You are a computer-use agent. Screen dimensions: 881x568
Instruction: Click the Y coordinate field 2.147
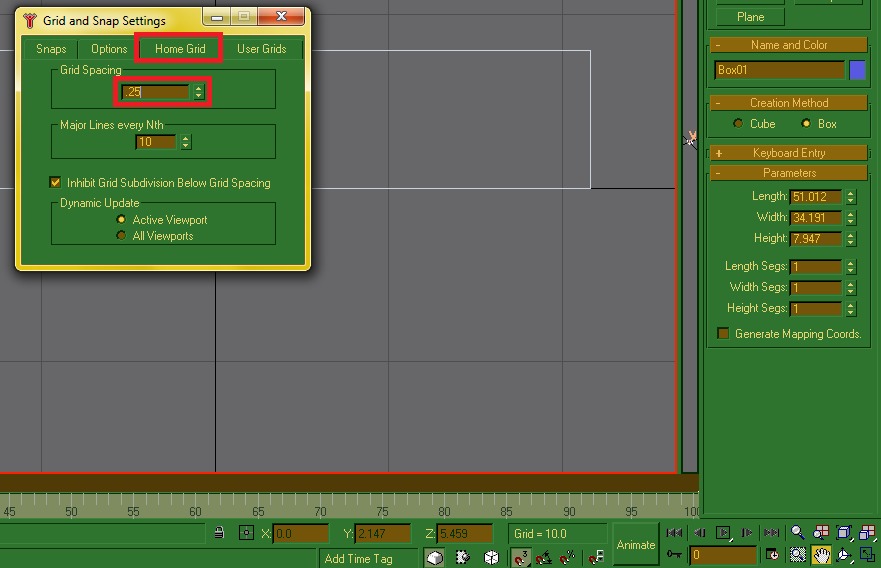383,533
